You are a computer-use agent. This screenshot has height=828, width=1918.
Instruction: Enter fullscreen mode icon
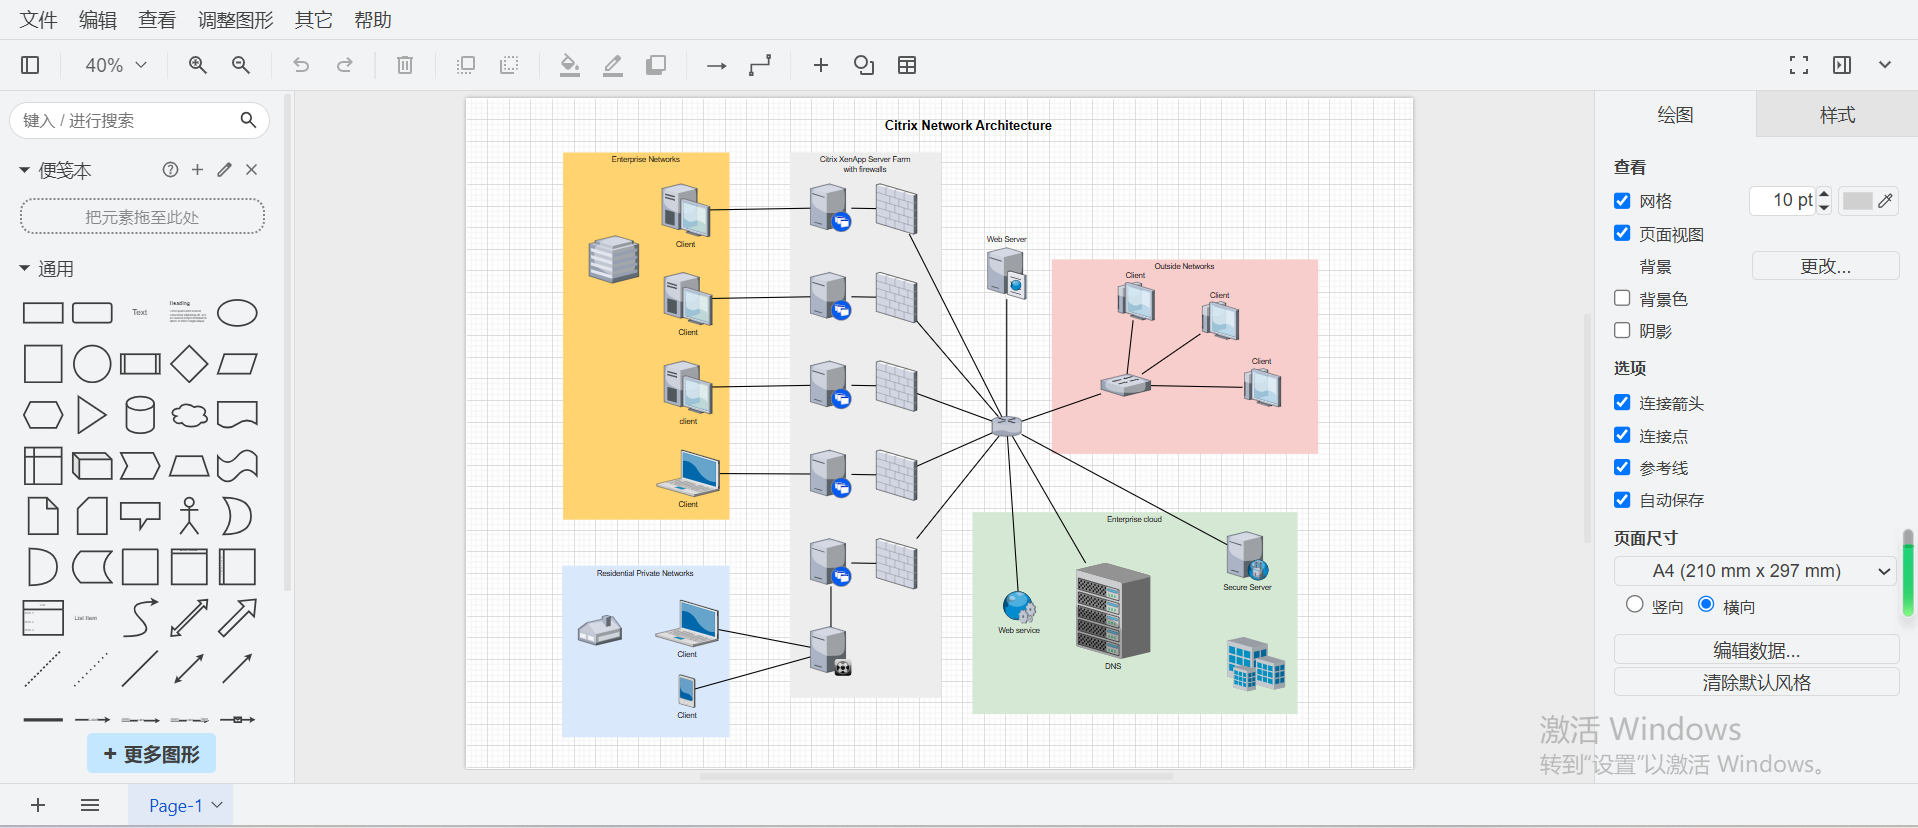click(1799, 65)
